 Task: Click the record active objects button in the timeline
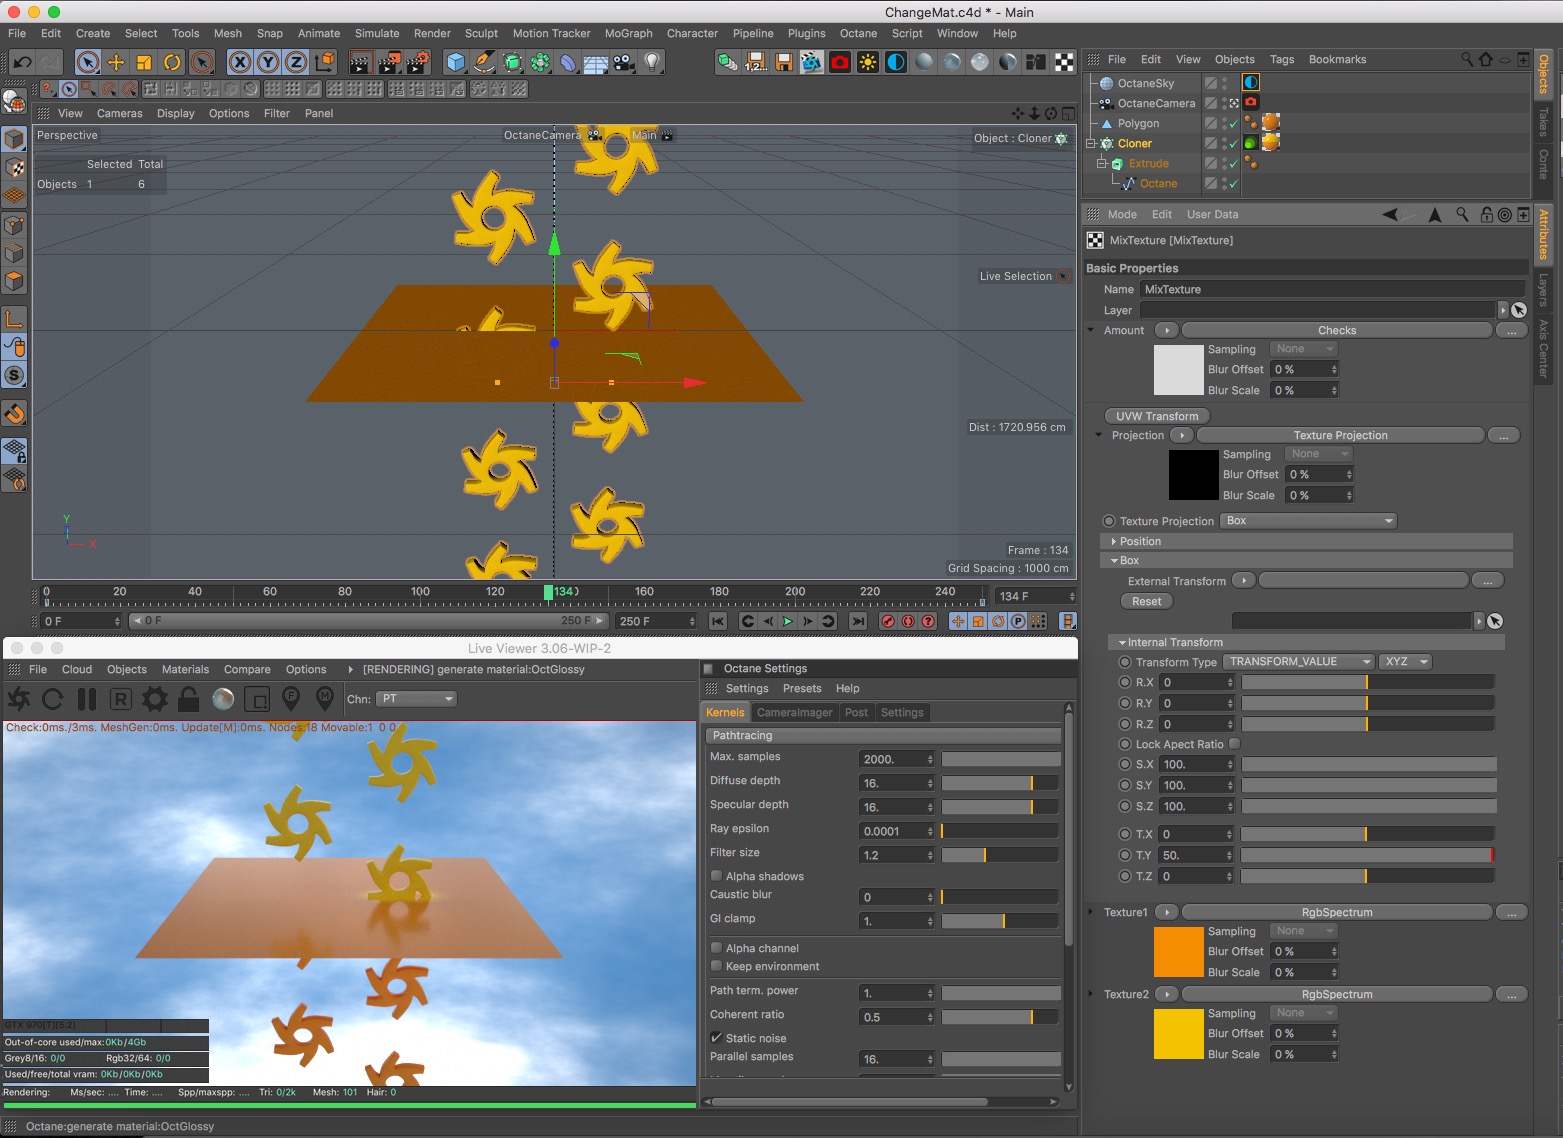click(x=888, y=621)
